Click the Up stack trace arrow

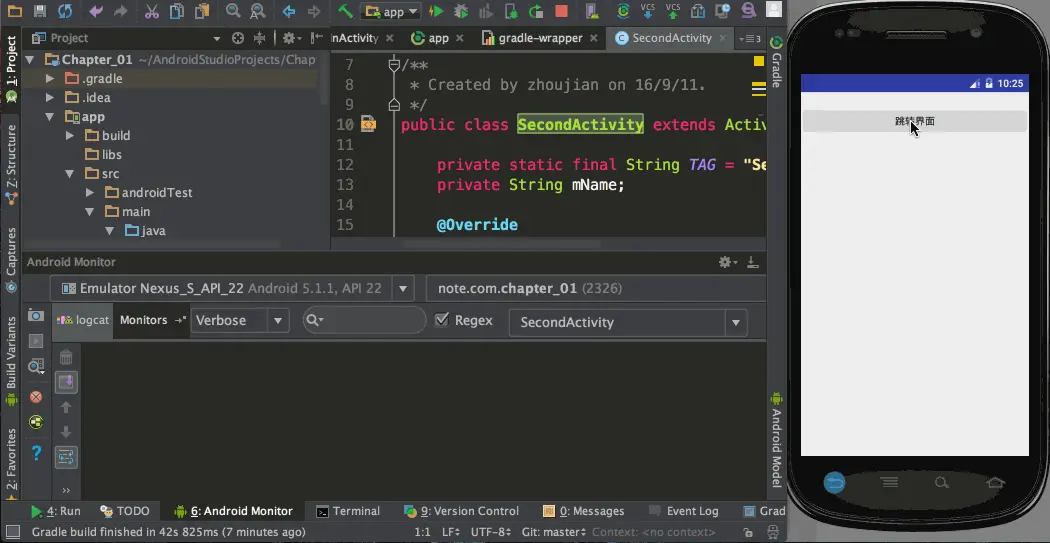(x=66, y=407)
